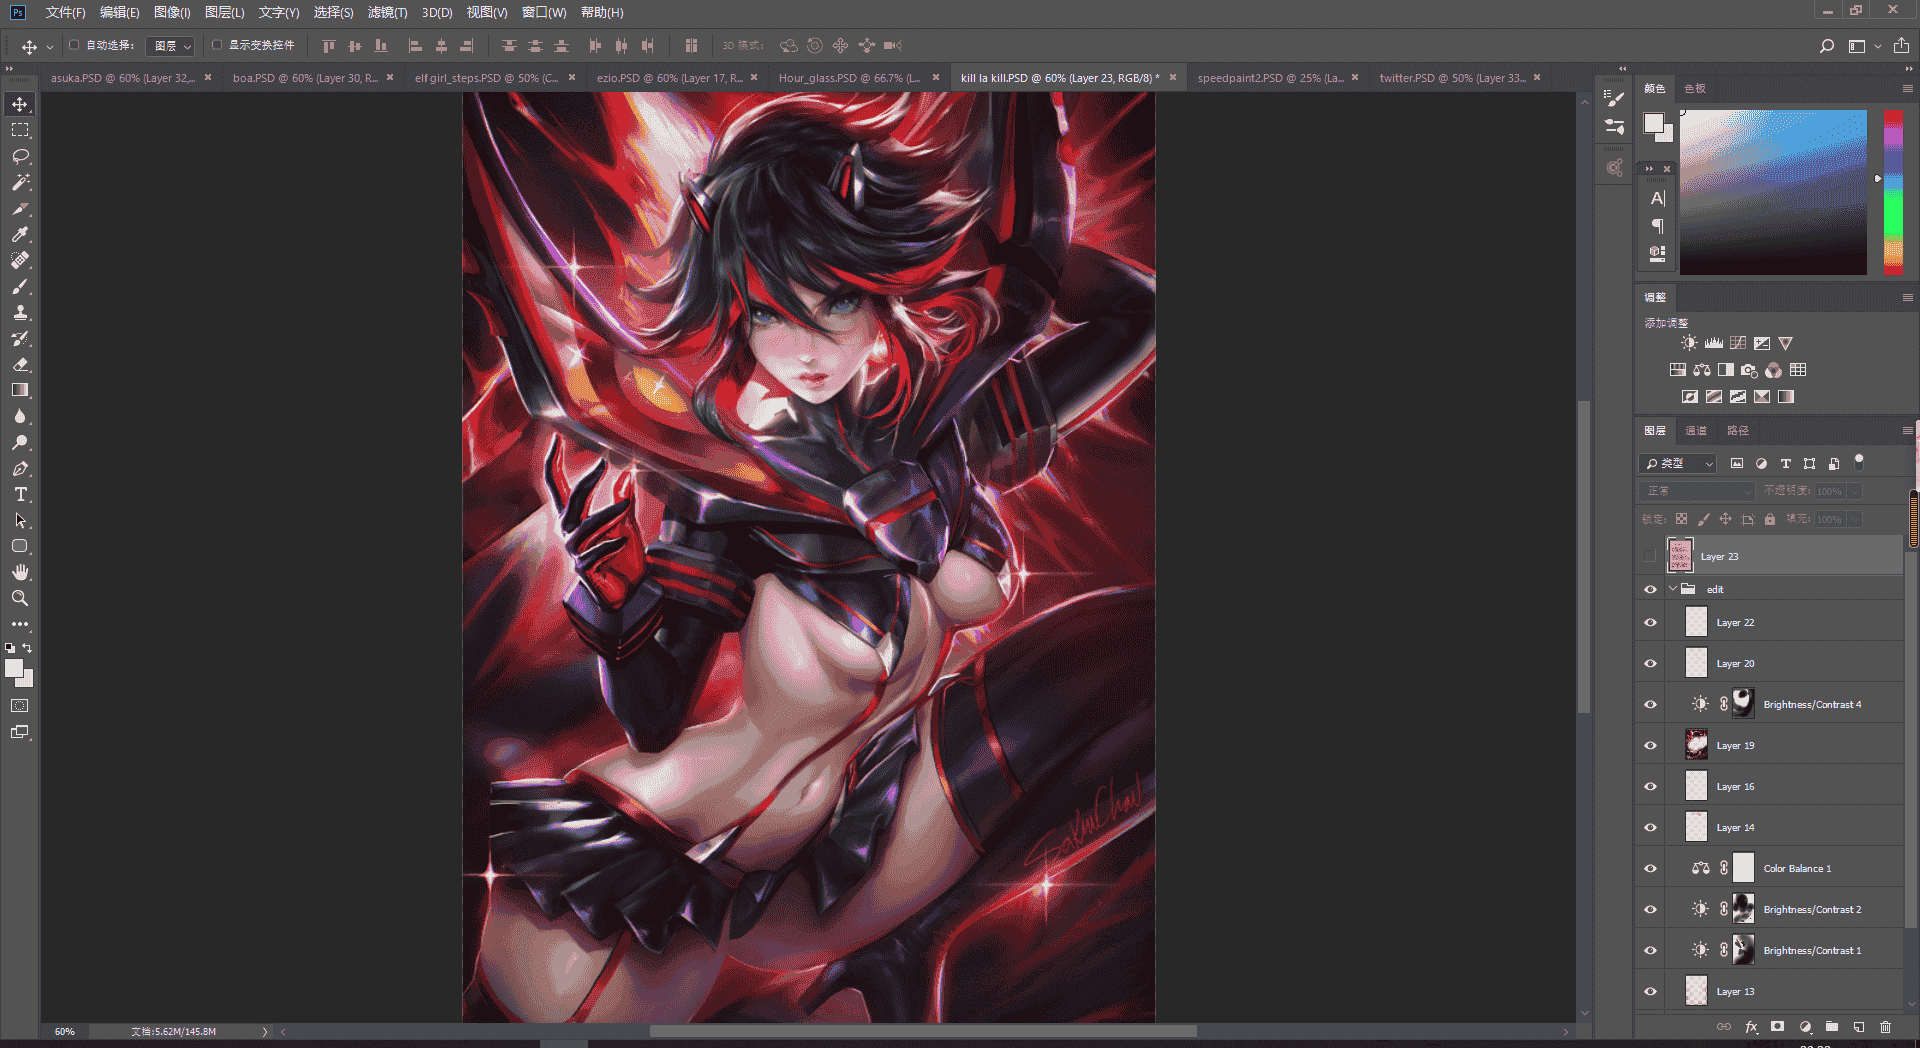Add a layer mask from the Layers panel bottom bar
This screenshot has height=1048, width=1920.
(x=1777, y=1027)
